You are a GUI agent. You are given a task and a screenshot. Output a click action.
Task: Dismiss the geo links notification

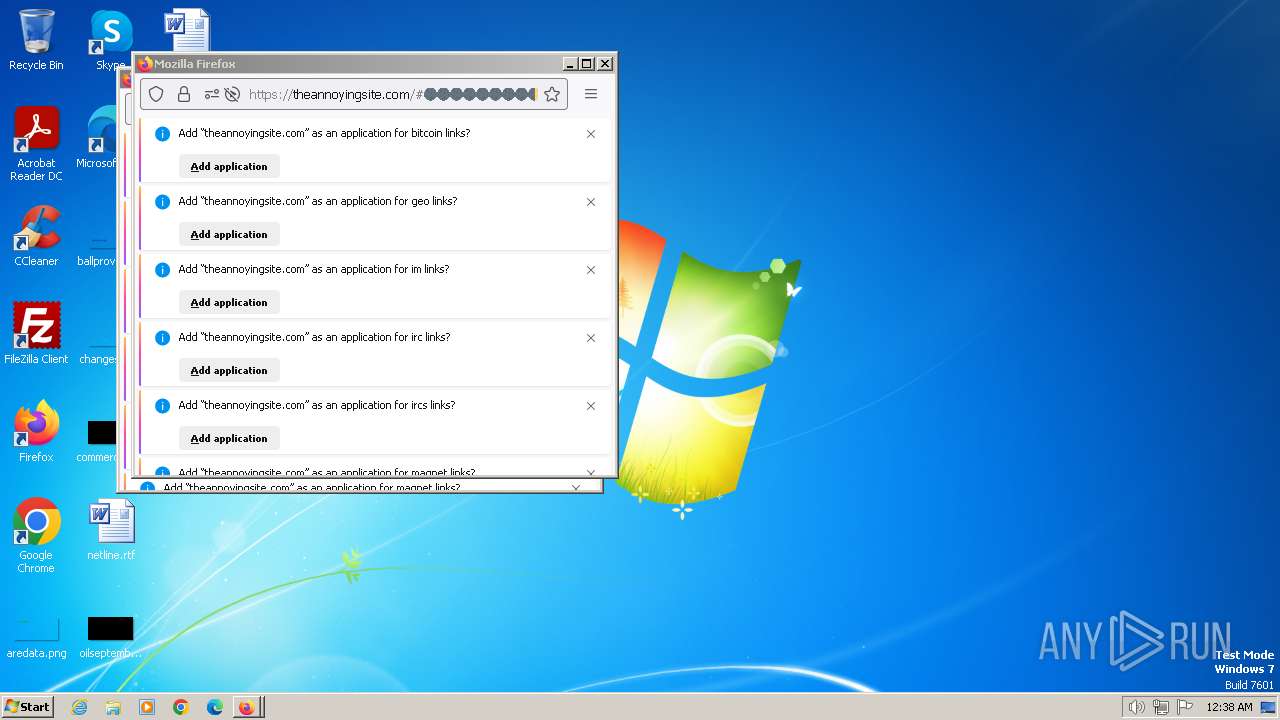pos(591,202)
